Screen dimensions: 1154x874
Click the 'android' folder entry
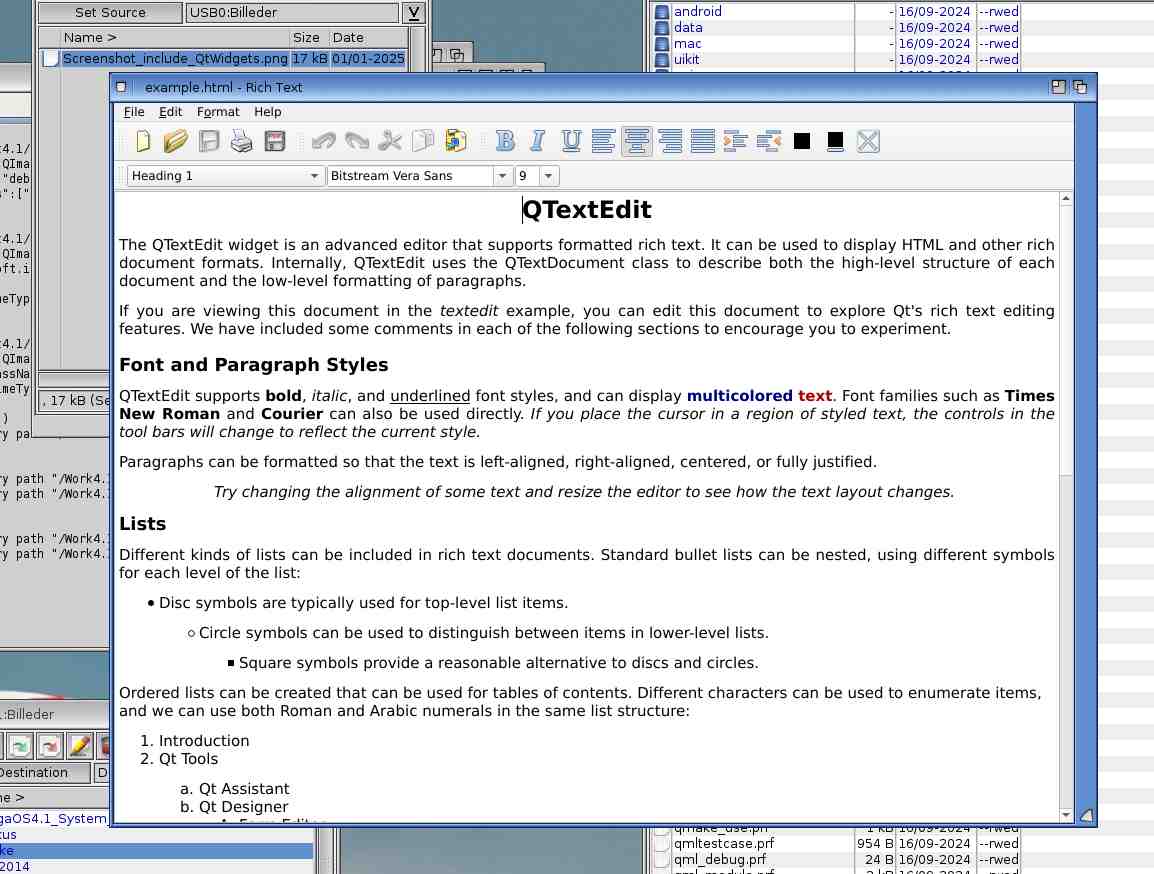tap(698, 11)
